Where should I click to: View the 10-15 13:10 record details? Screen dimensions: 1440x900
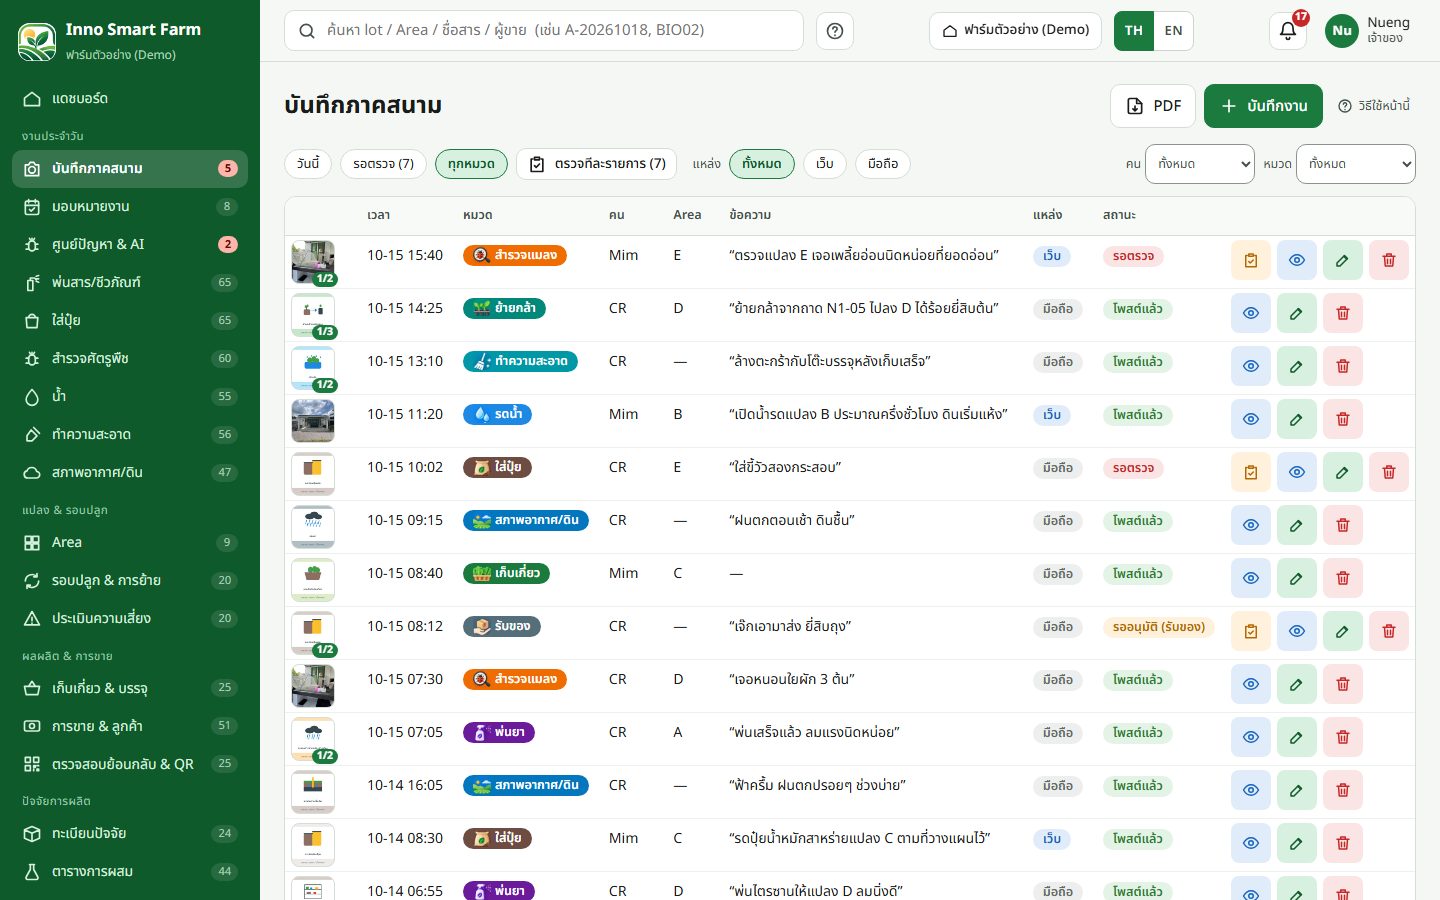pos(1251,367)
